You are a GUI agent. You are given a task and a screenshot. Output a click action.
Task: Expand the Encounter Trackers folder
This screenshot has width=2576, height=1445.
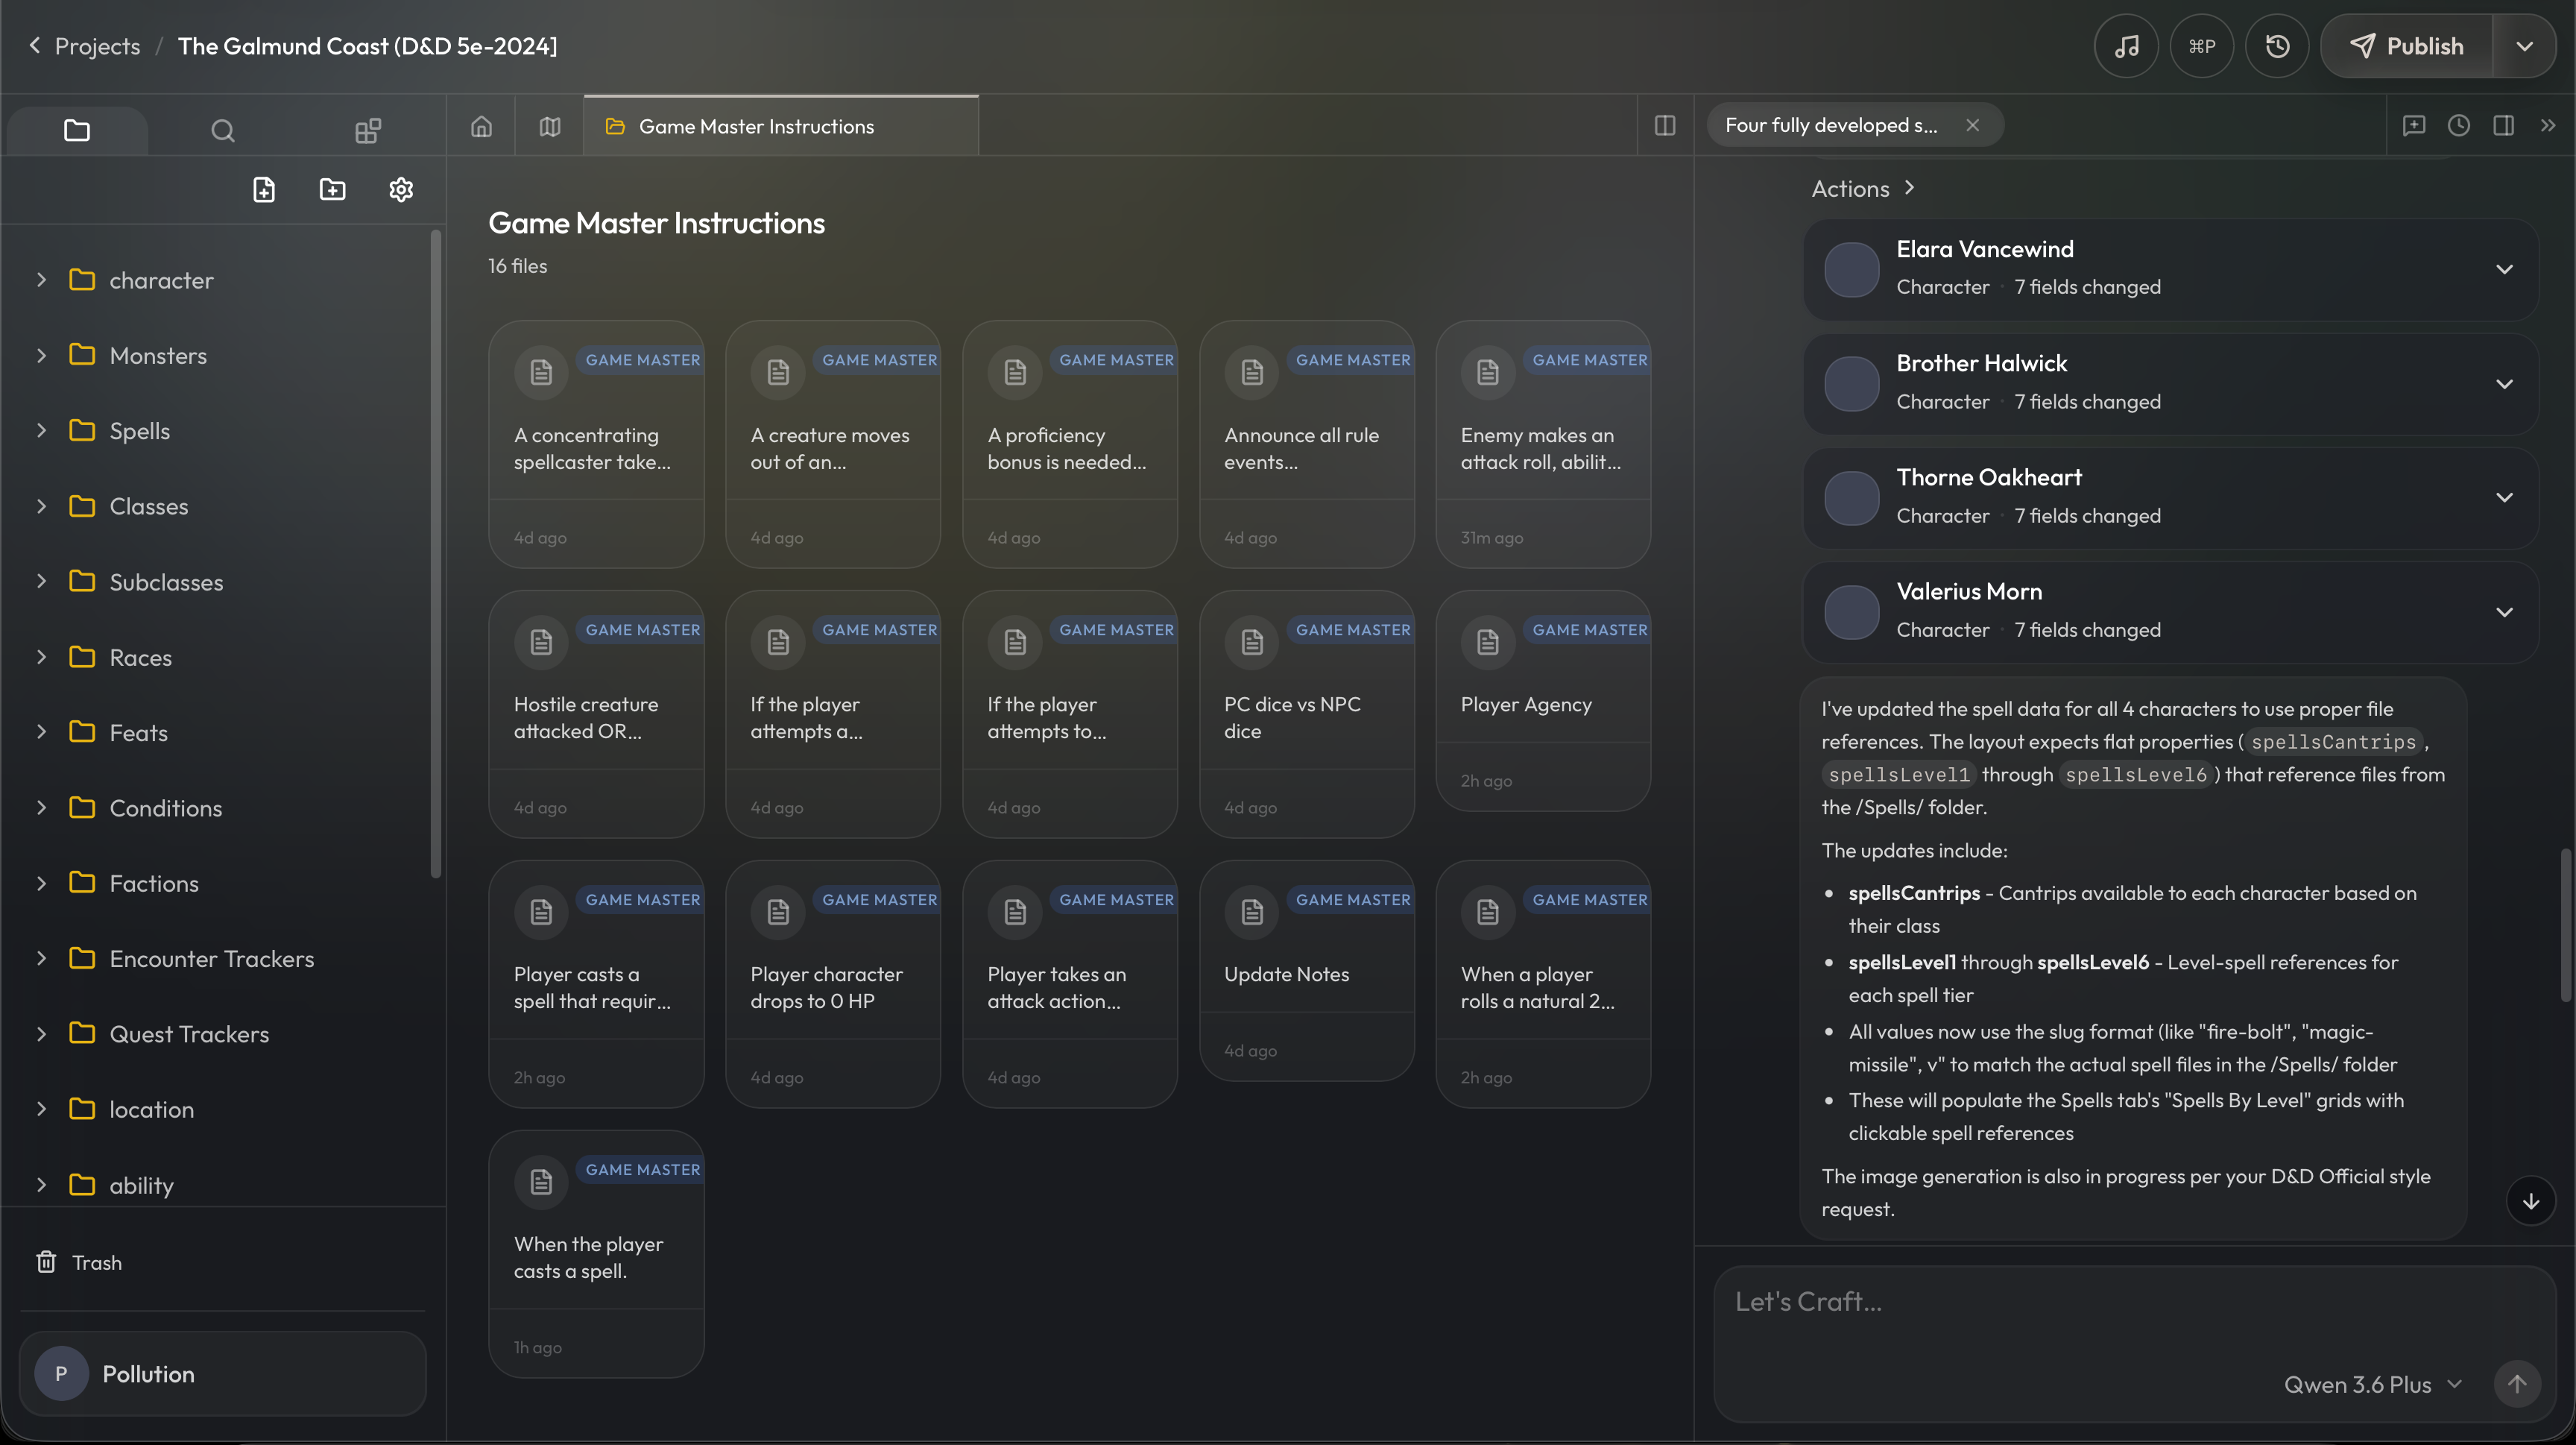tap(41, 958)
